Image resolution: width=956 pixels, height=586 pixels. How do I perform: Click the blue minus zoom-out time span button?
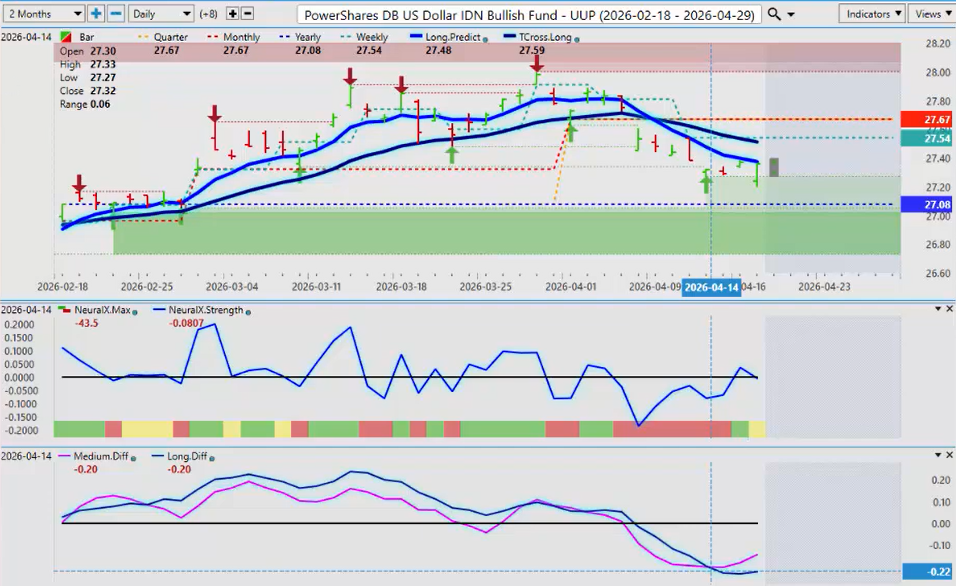(116, 14)
